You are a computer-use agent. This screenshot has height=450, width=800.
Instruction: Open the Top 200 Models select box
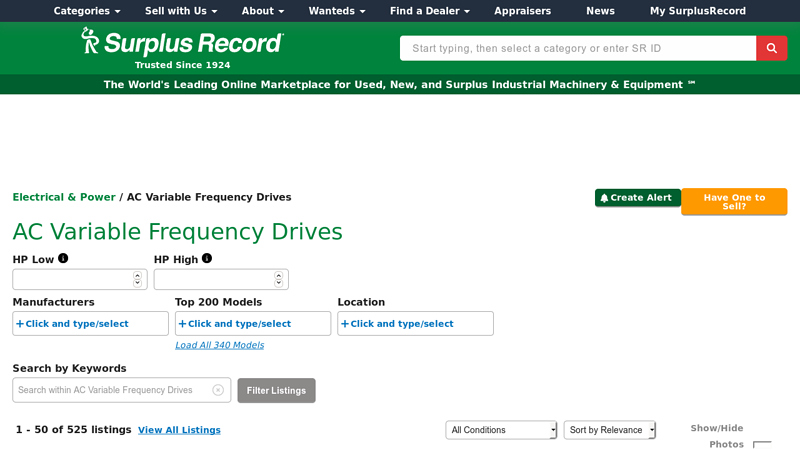(253, 323)
